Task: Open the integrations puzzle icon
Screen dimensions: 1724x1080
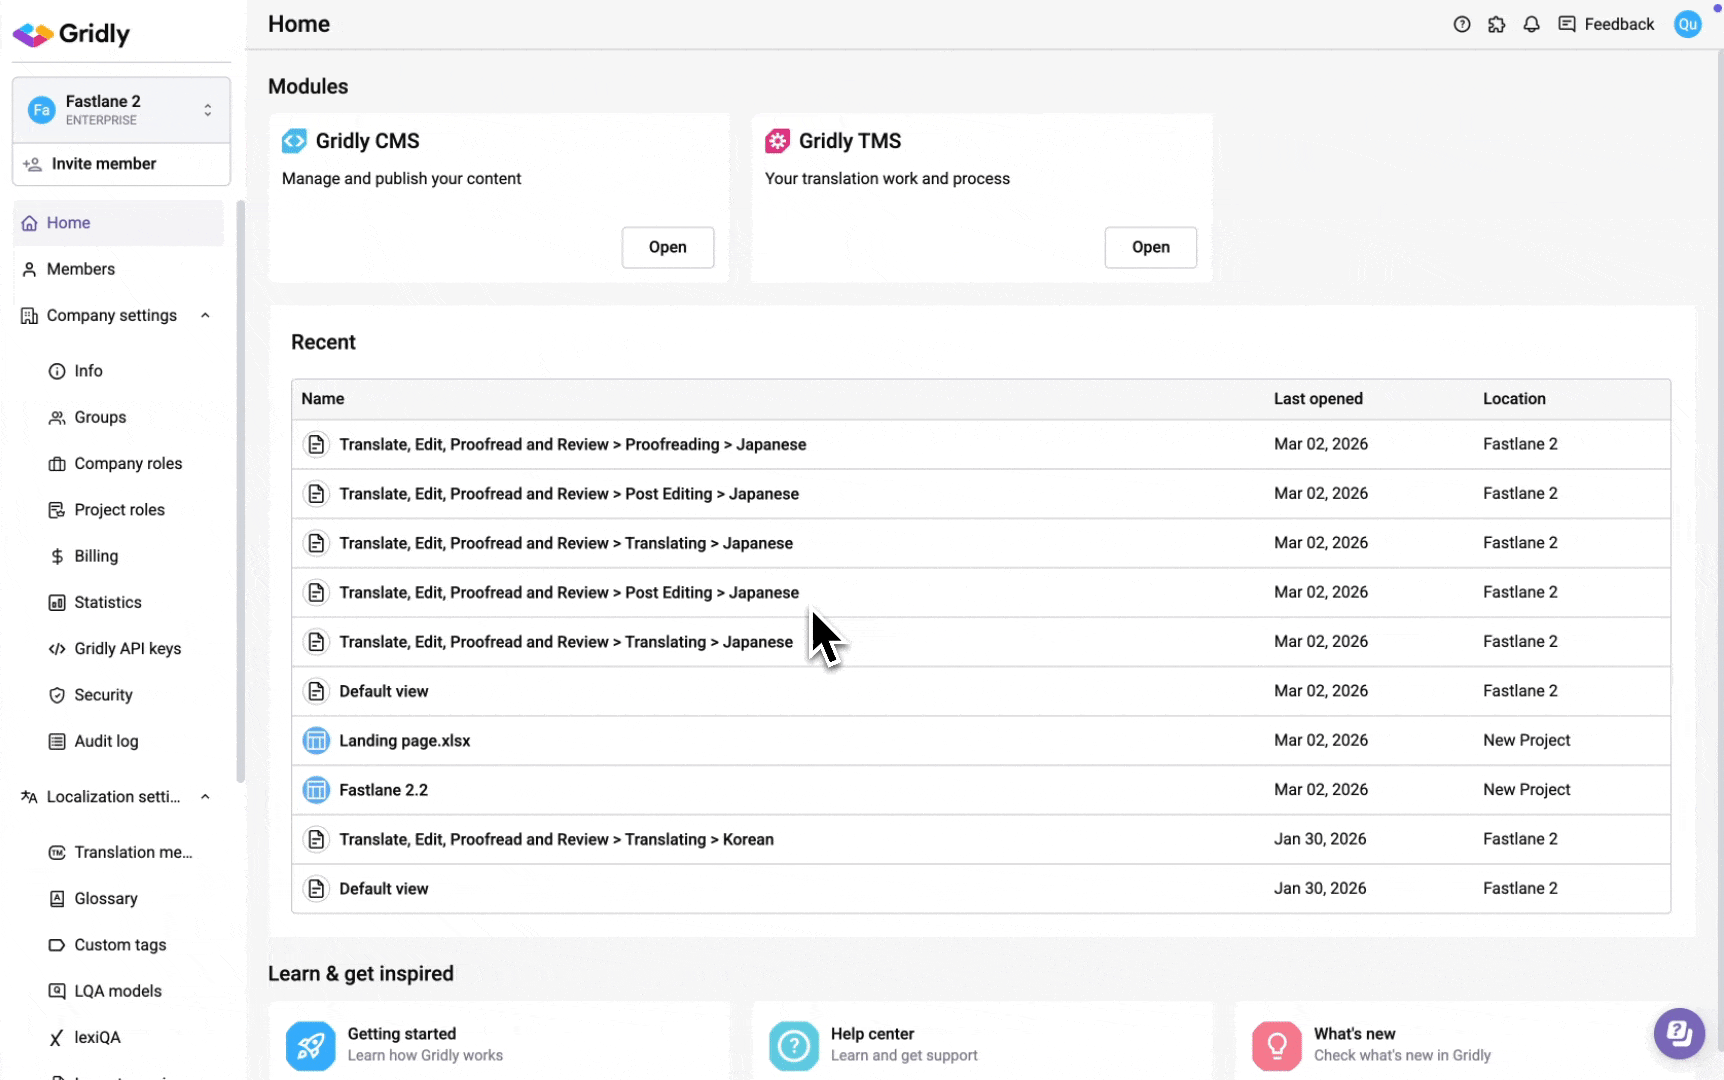Action: point(1496,24)
